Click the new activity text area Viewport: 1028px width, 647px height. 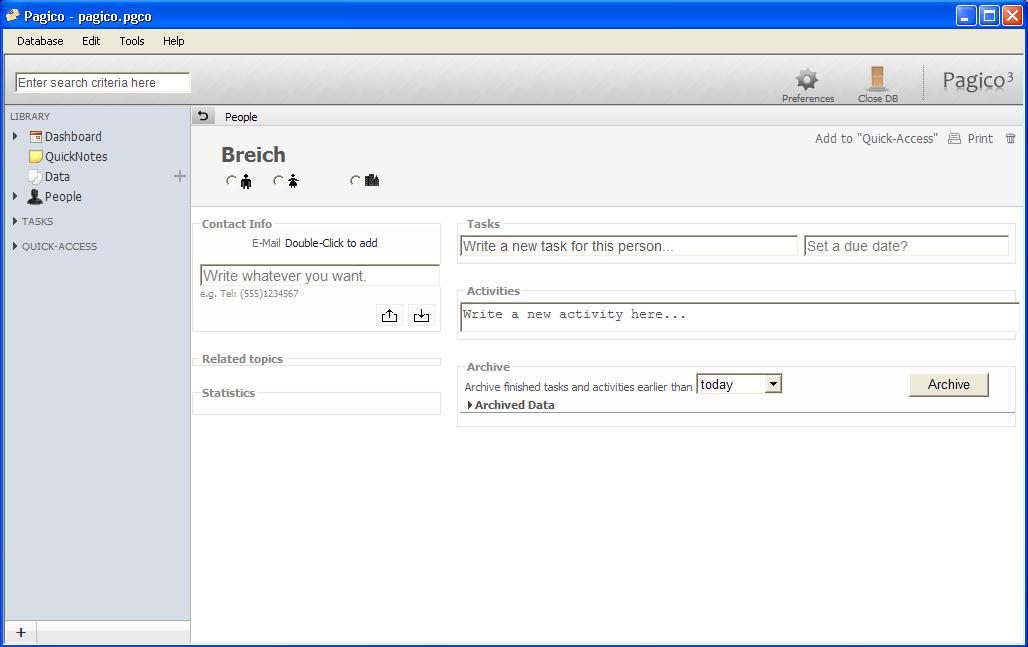tap(740, 317)
